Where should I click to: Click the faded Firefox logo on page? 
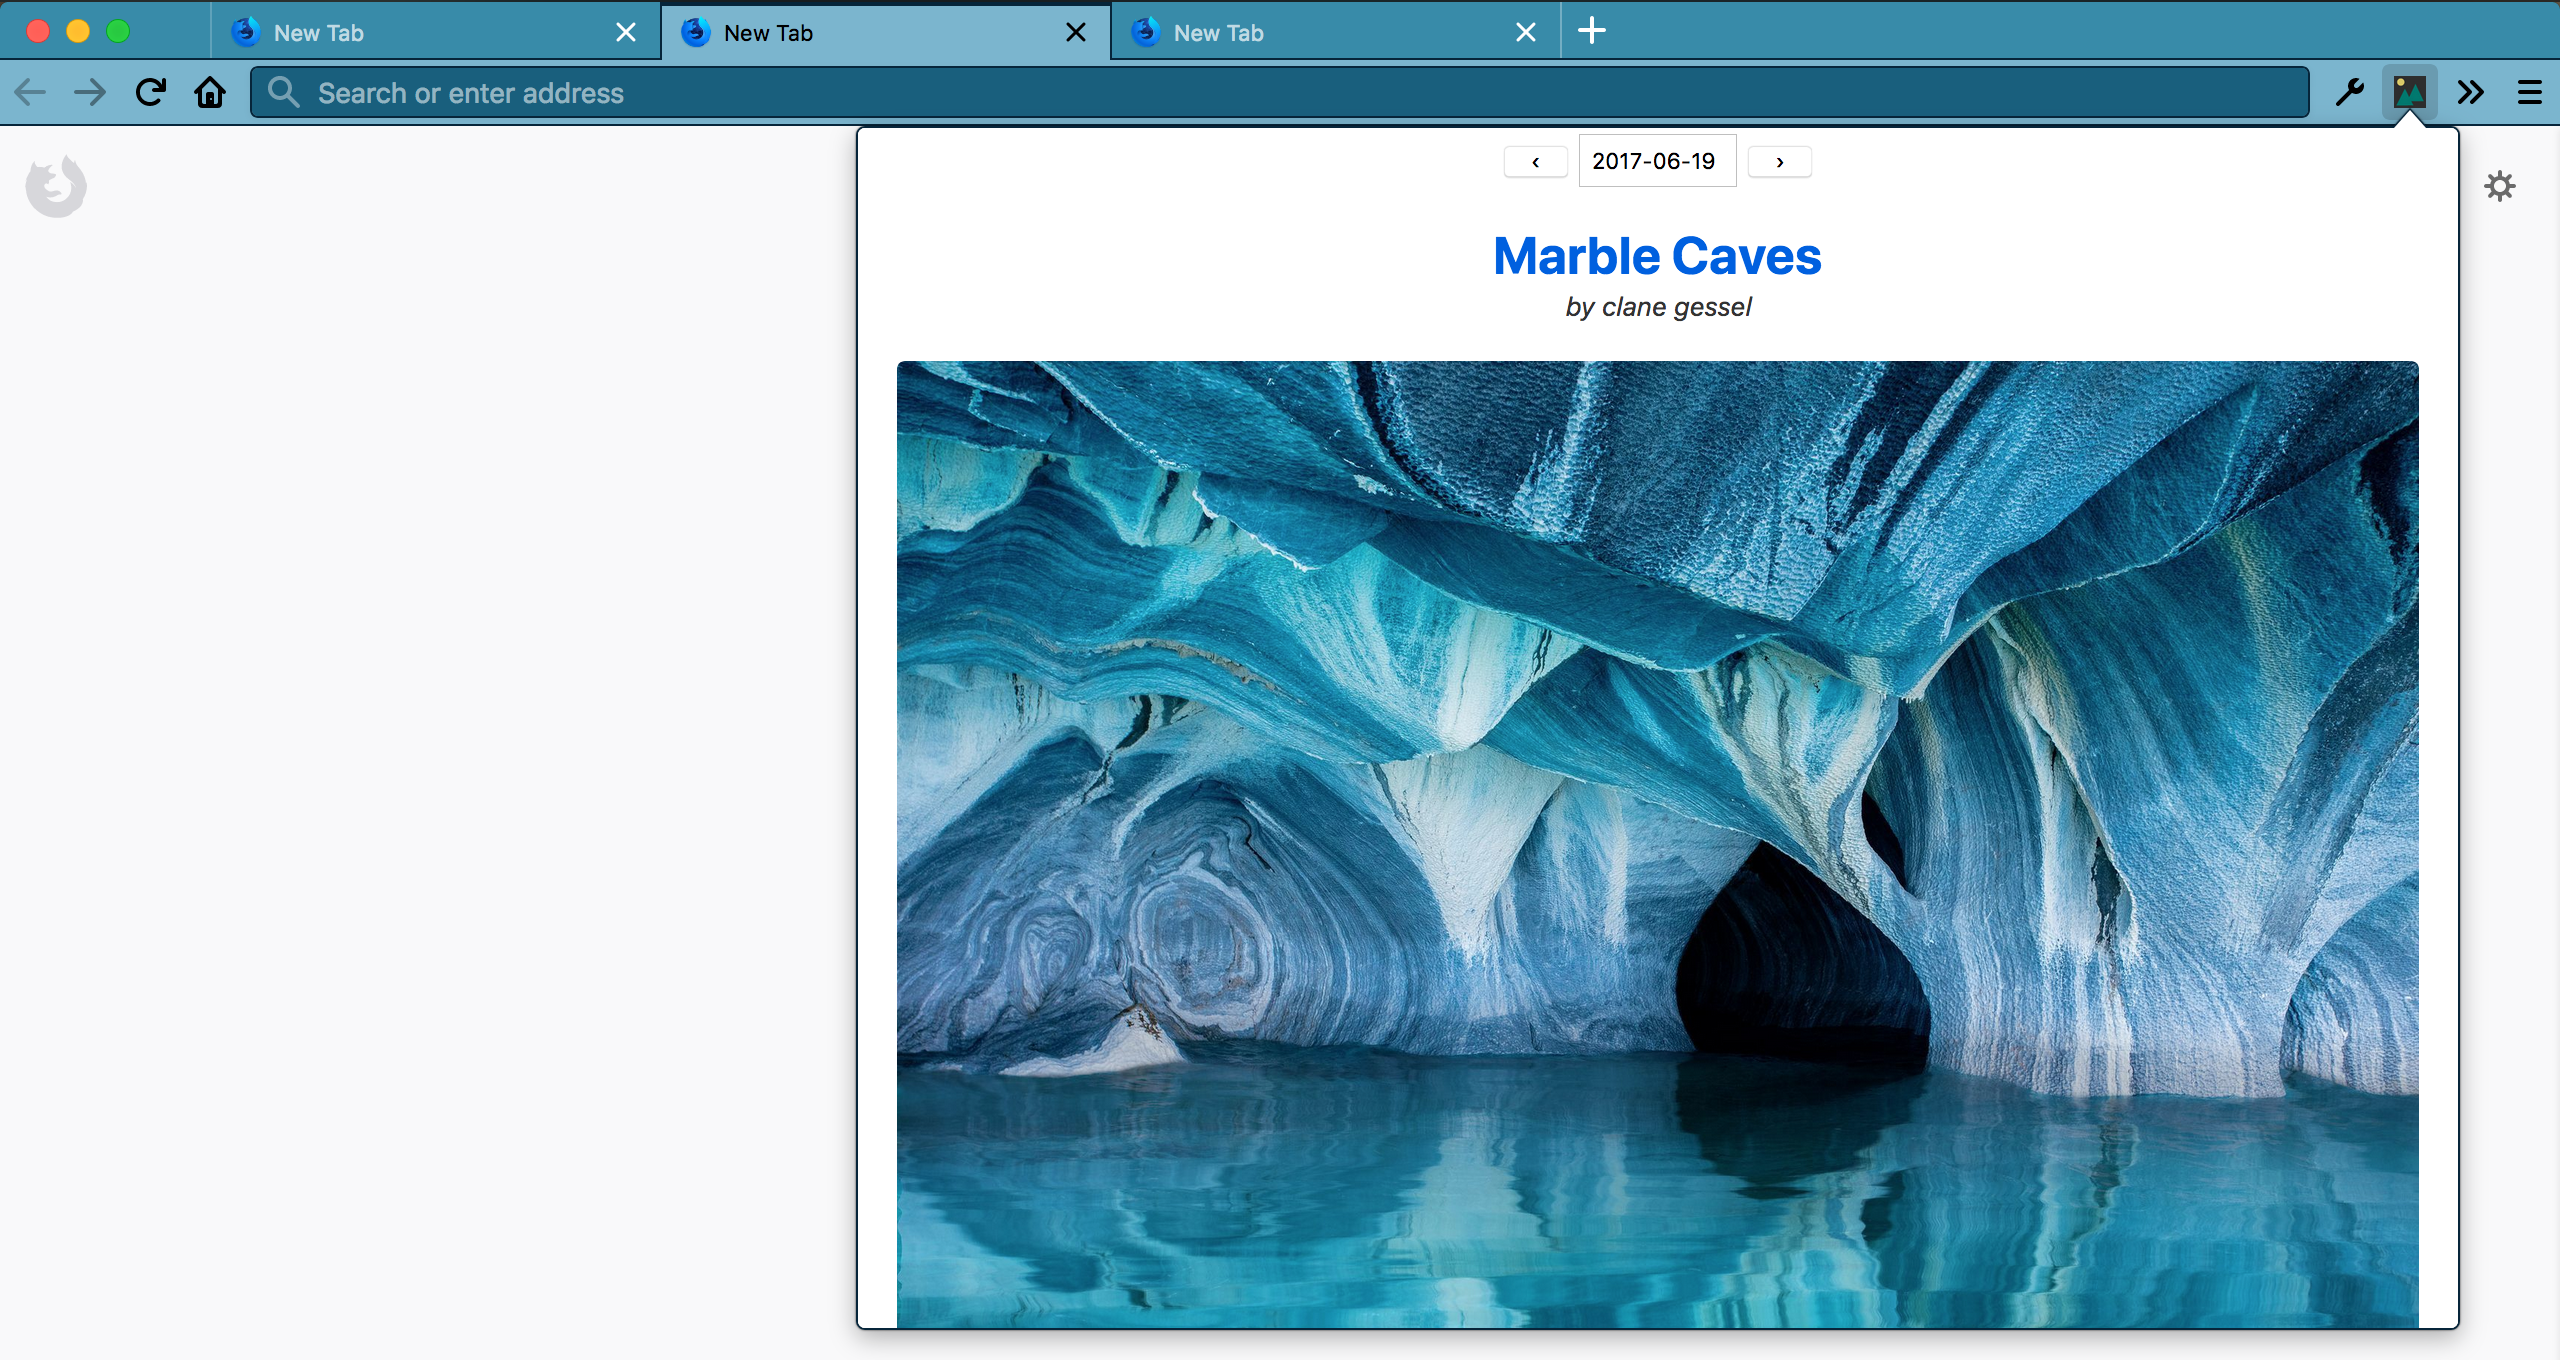pos(56,186)
